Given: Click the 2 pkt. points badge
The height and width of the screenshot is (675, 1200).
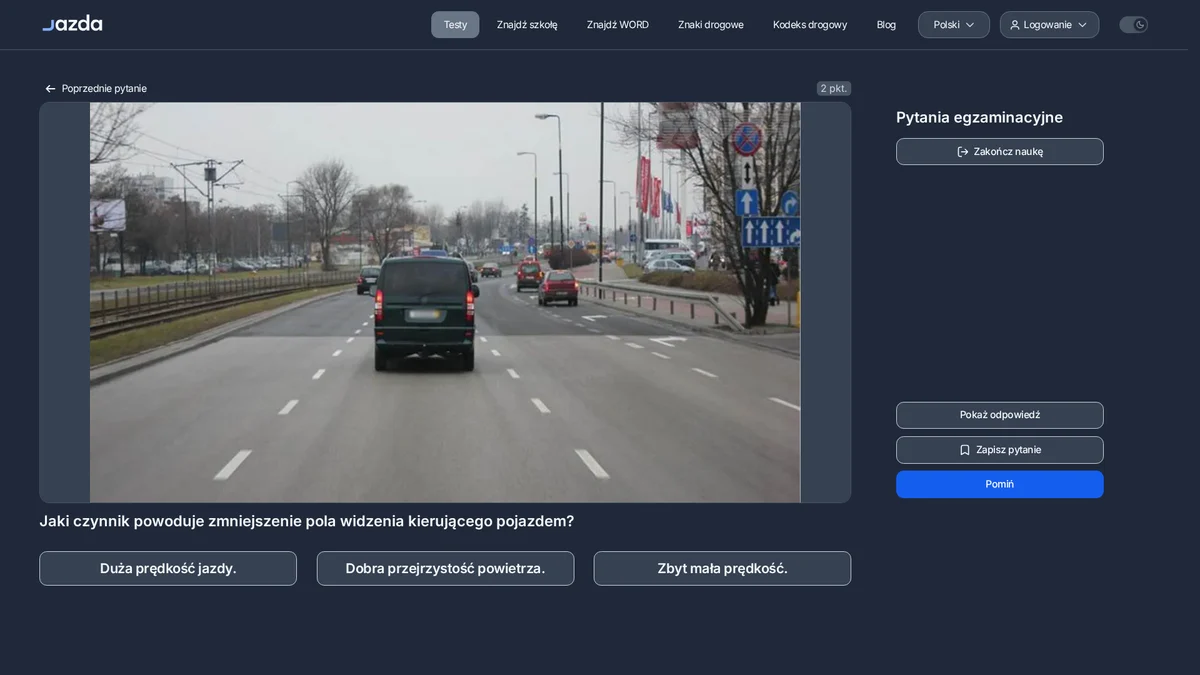Looking at the screenshot, I should tap(833, 88).
